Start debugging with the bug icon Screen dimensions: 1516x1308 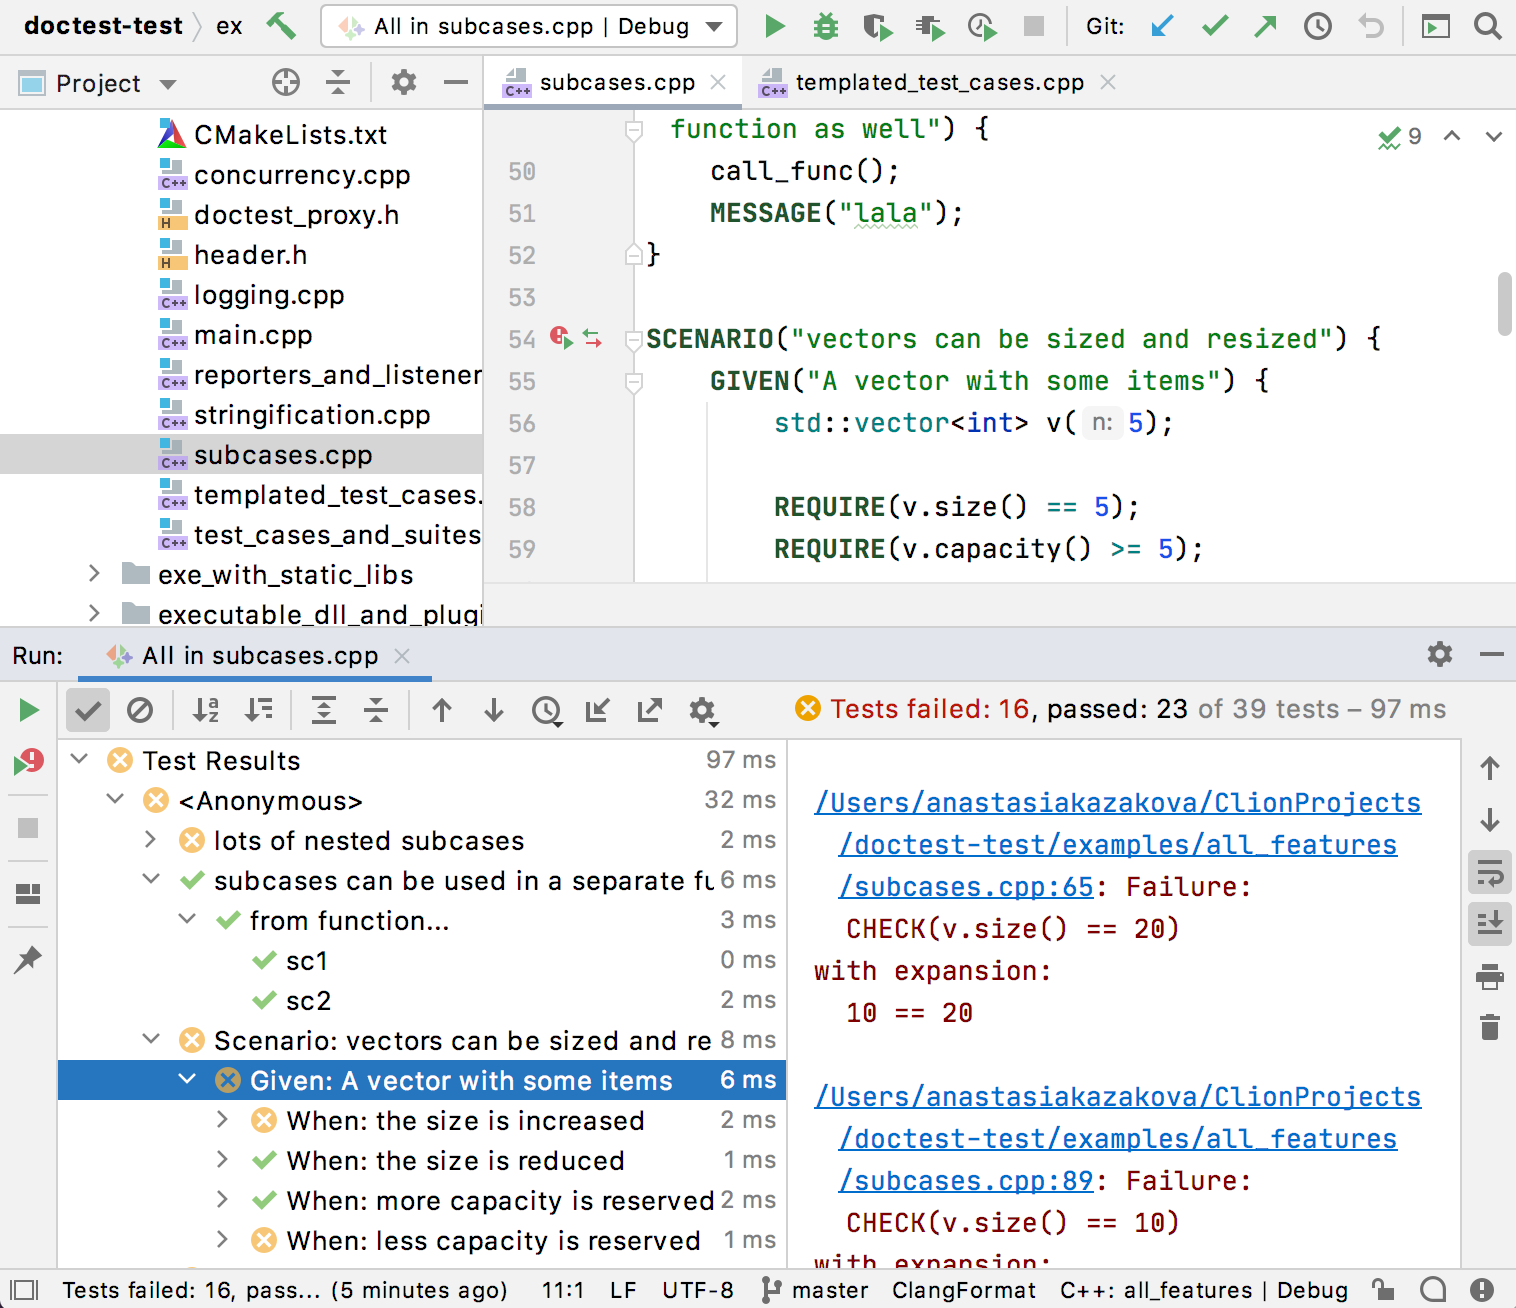825,26
